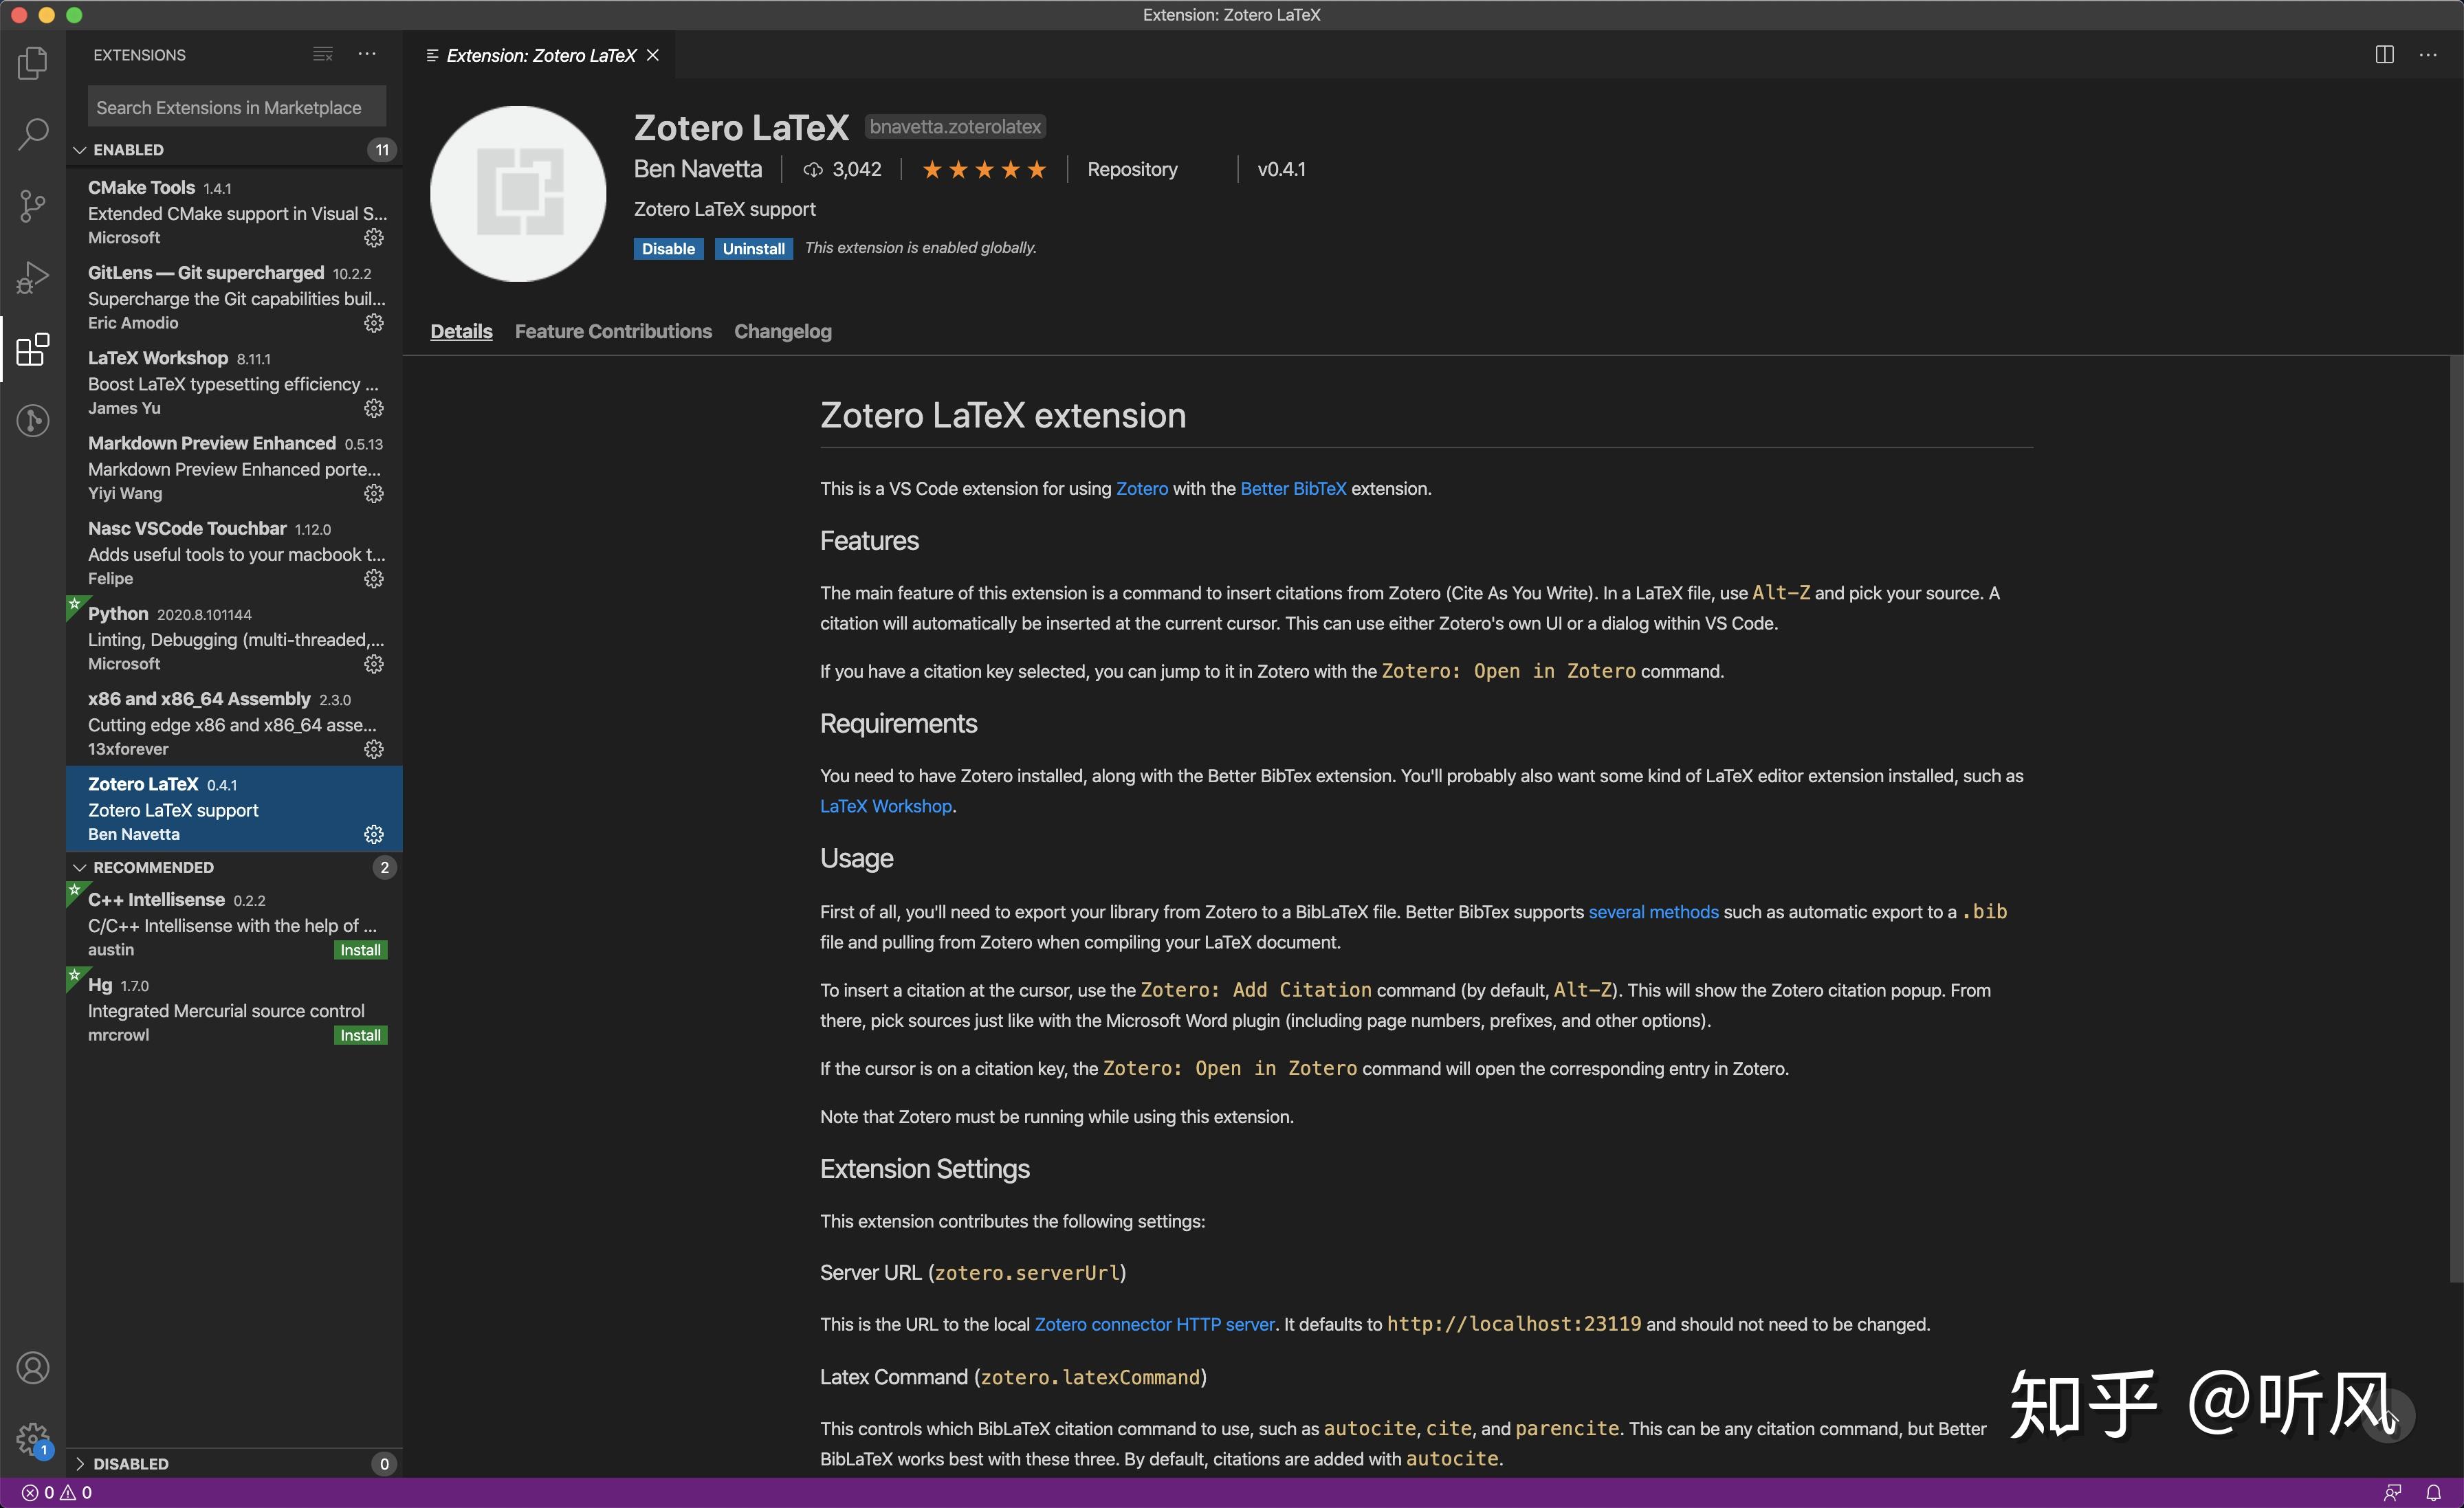This screenshot has height=1508, width=2464.
Task: Open the several methods hyperlink
Action: [1653, 912]
